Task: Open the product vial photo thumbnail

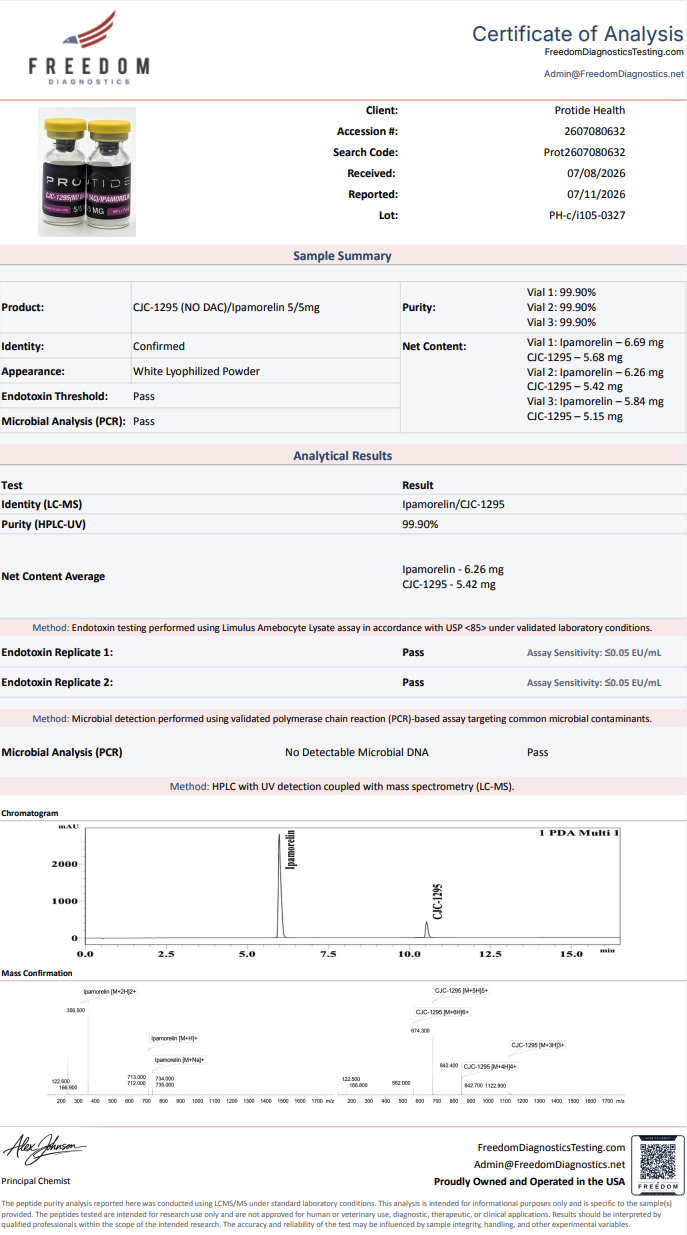Action: (86, 171)
